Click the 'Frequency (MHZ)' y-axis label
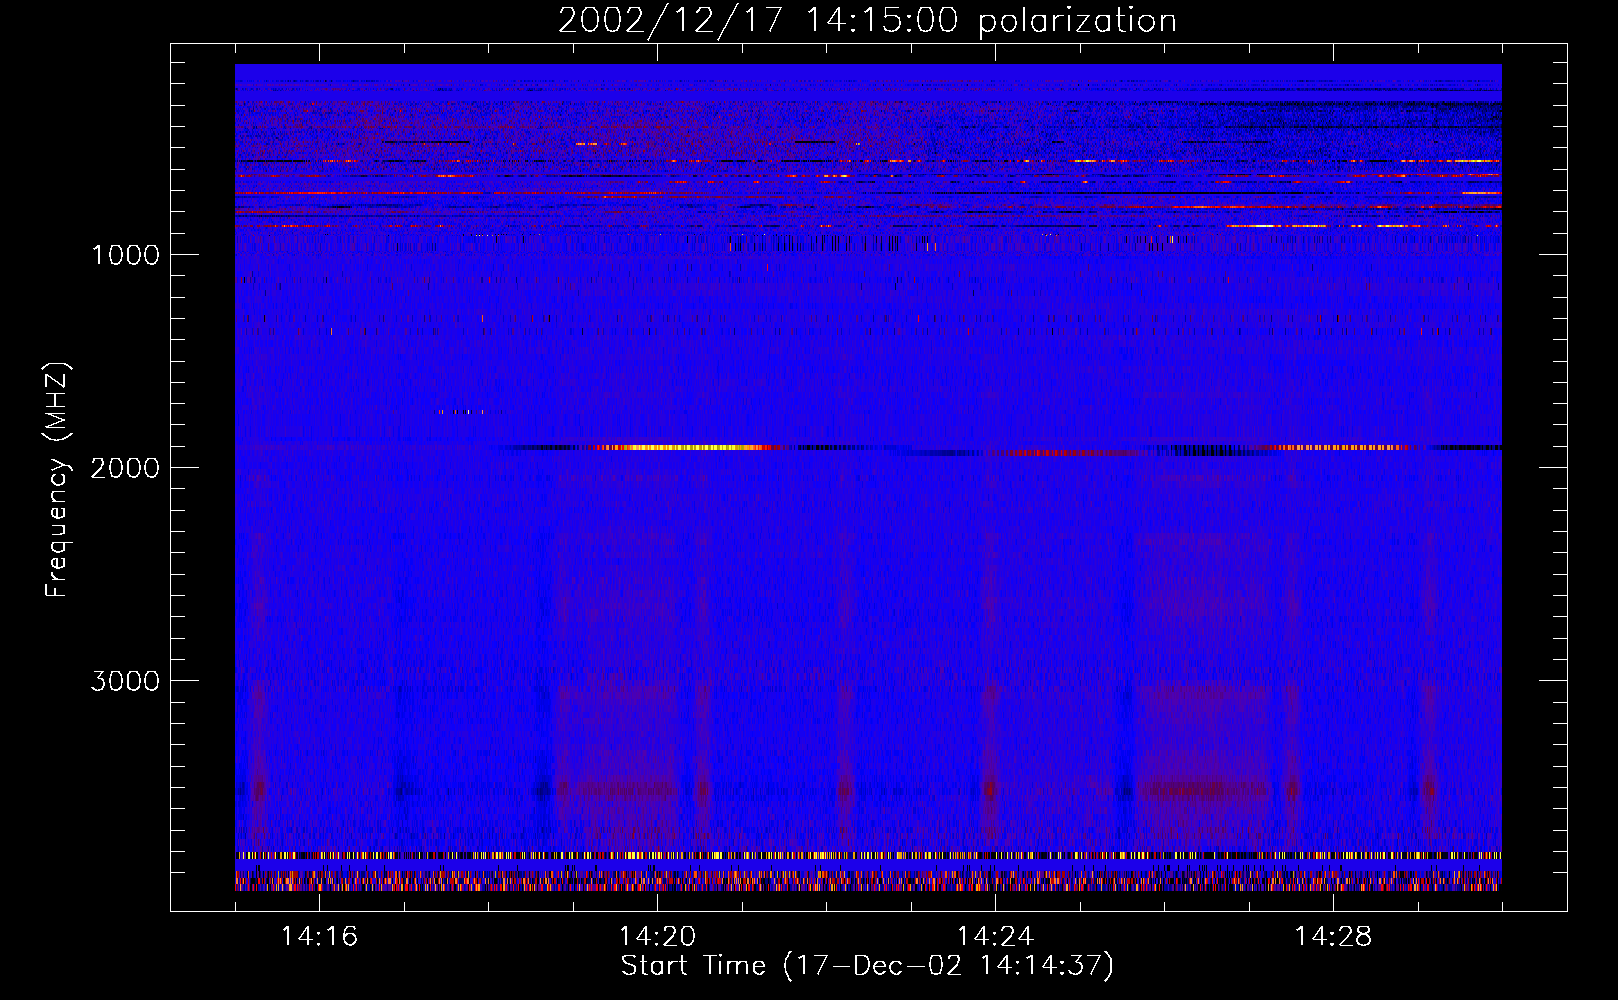 click(58, 479)
